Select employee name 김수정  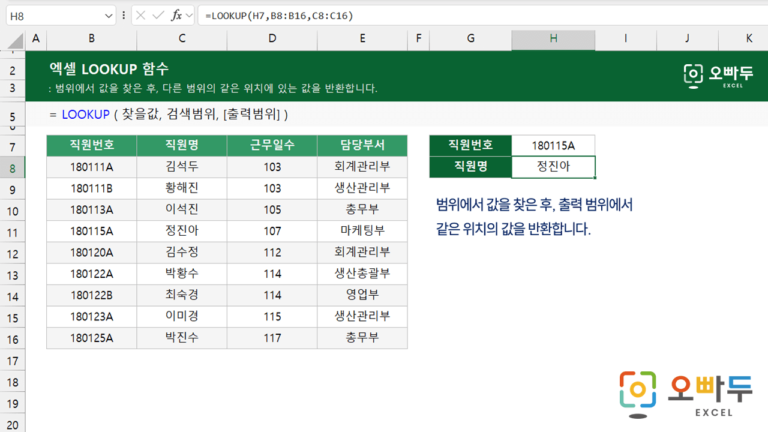pos(182,252)
